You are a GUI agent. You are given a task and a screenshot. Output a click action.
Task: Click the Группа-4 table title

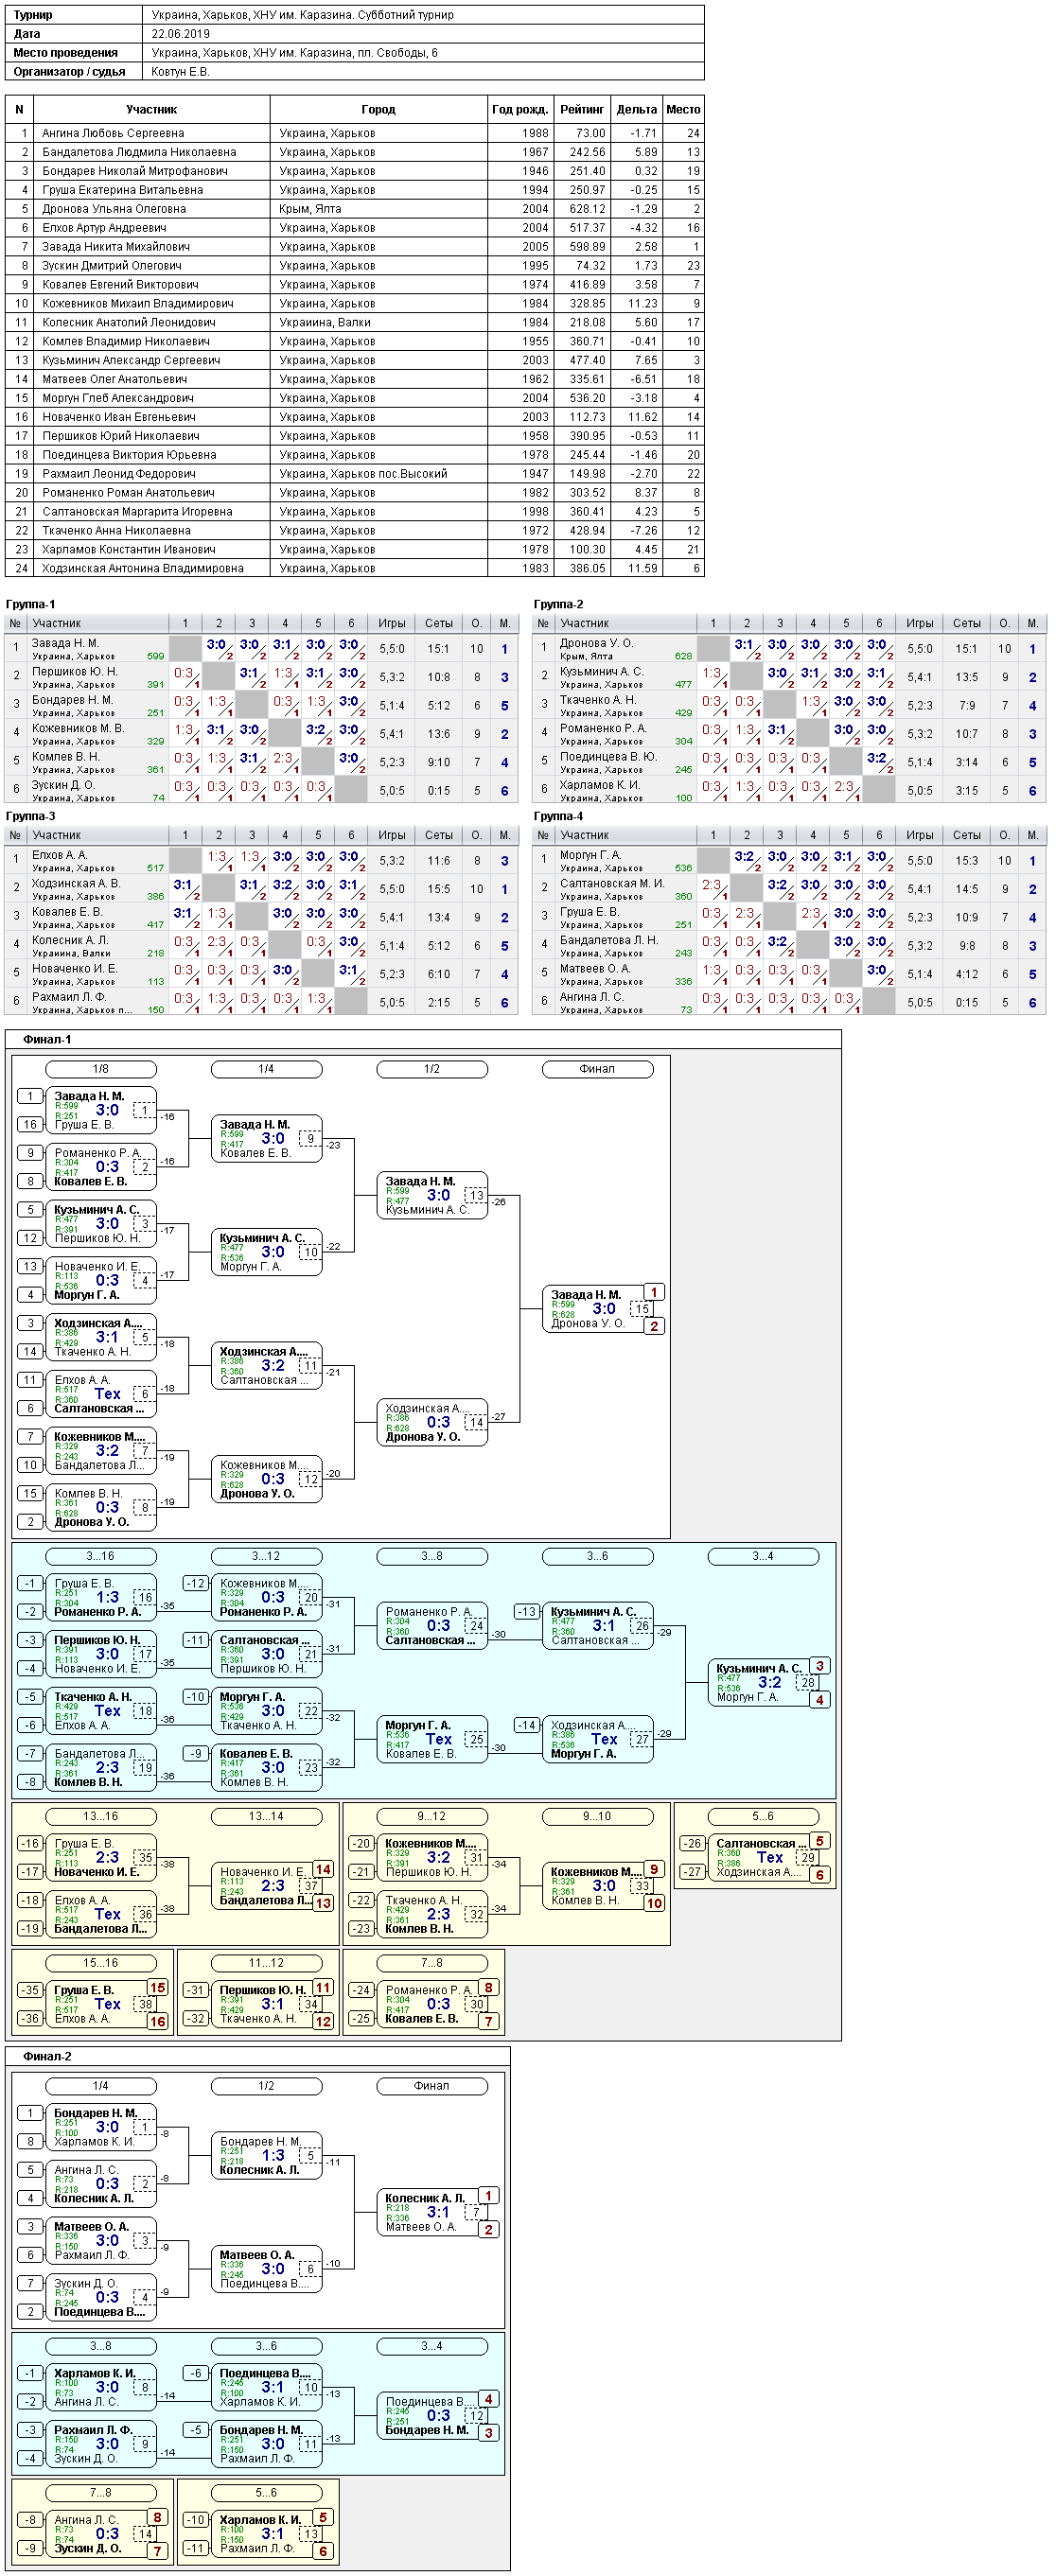pyautogui.click(x=559, y=816)
